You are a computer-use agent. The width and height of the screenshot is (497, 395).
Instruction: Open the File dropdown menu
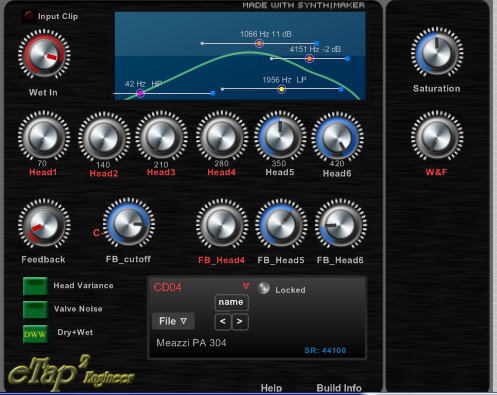coord(173,321)
